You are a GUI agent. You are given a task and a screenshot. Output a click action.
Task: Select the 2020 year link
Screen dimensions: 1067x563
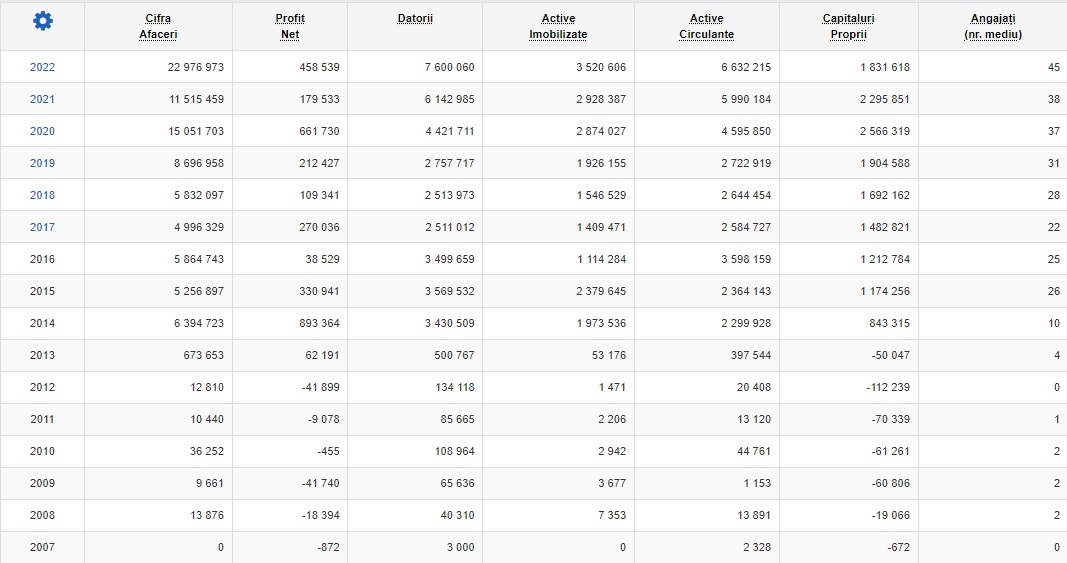click(x=42, y=131)
